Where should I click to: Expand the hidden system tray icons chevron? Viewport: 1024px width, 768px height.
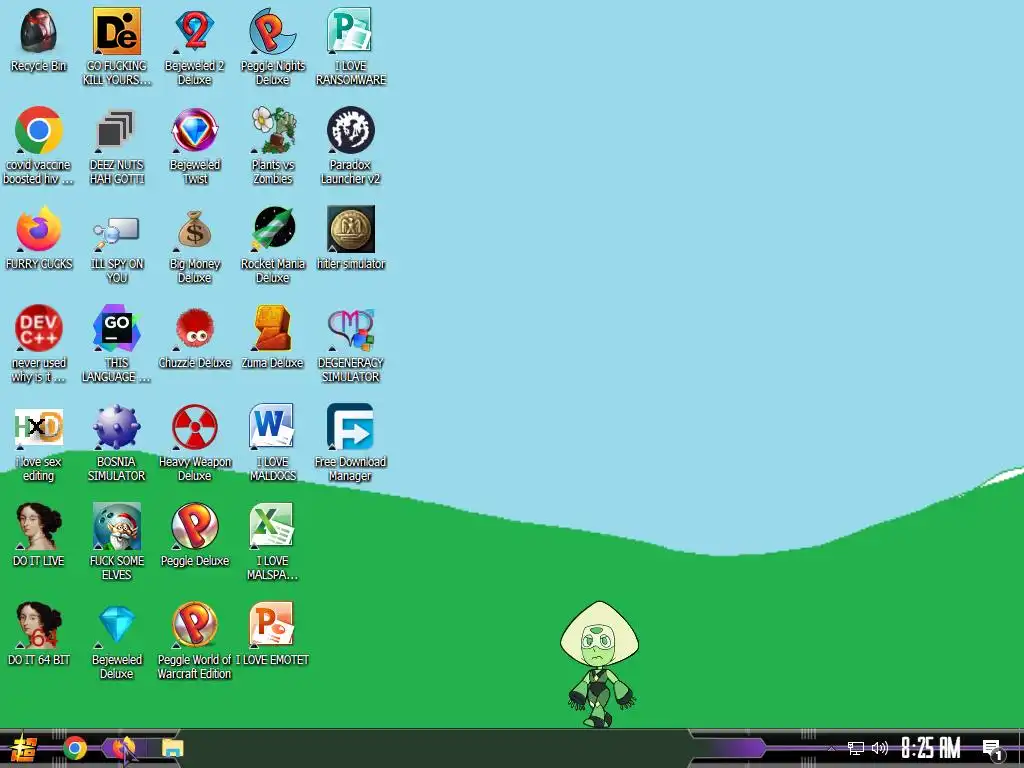[831, 748]
